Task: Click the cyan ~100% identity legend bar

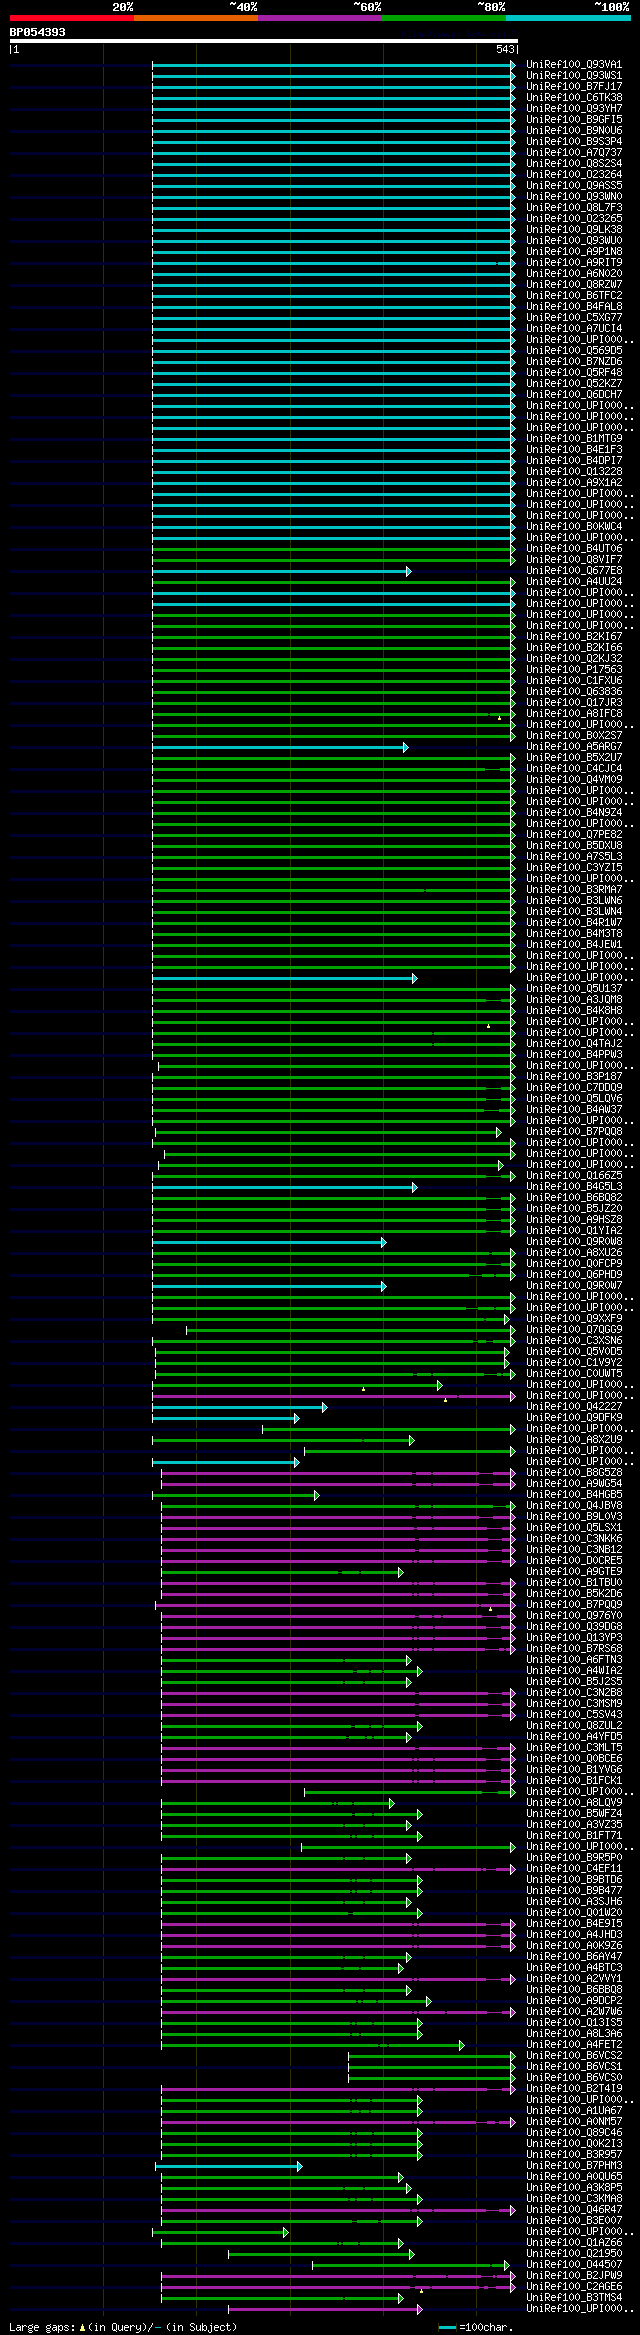Action: click(568, 18)
